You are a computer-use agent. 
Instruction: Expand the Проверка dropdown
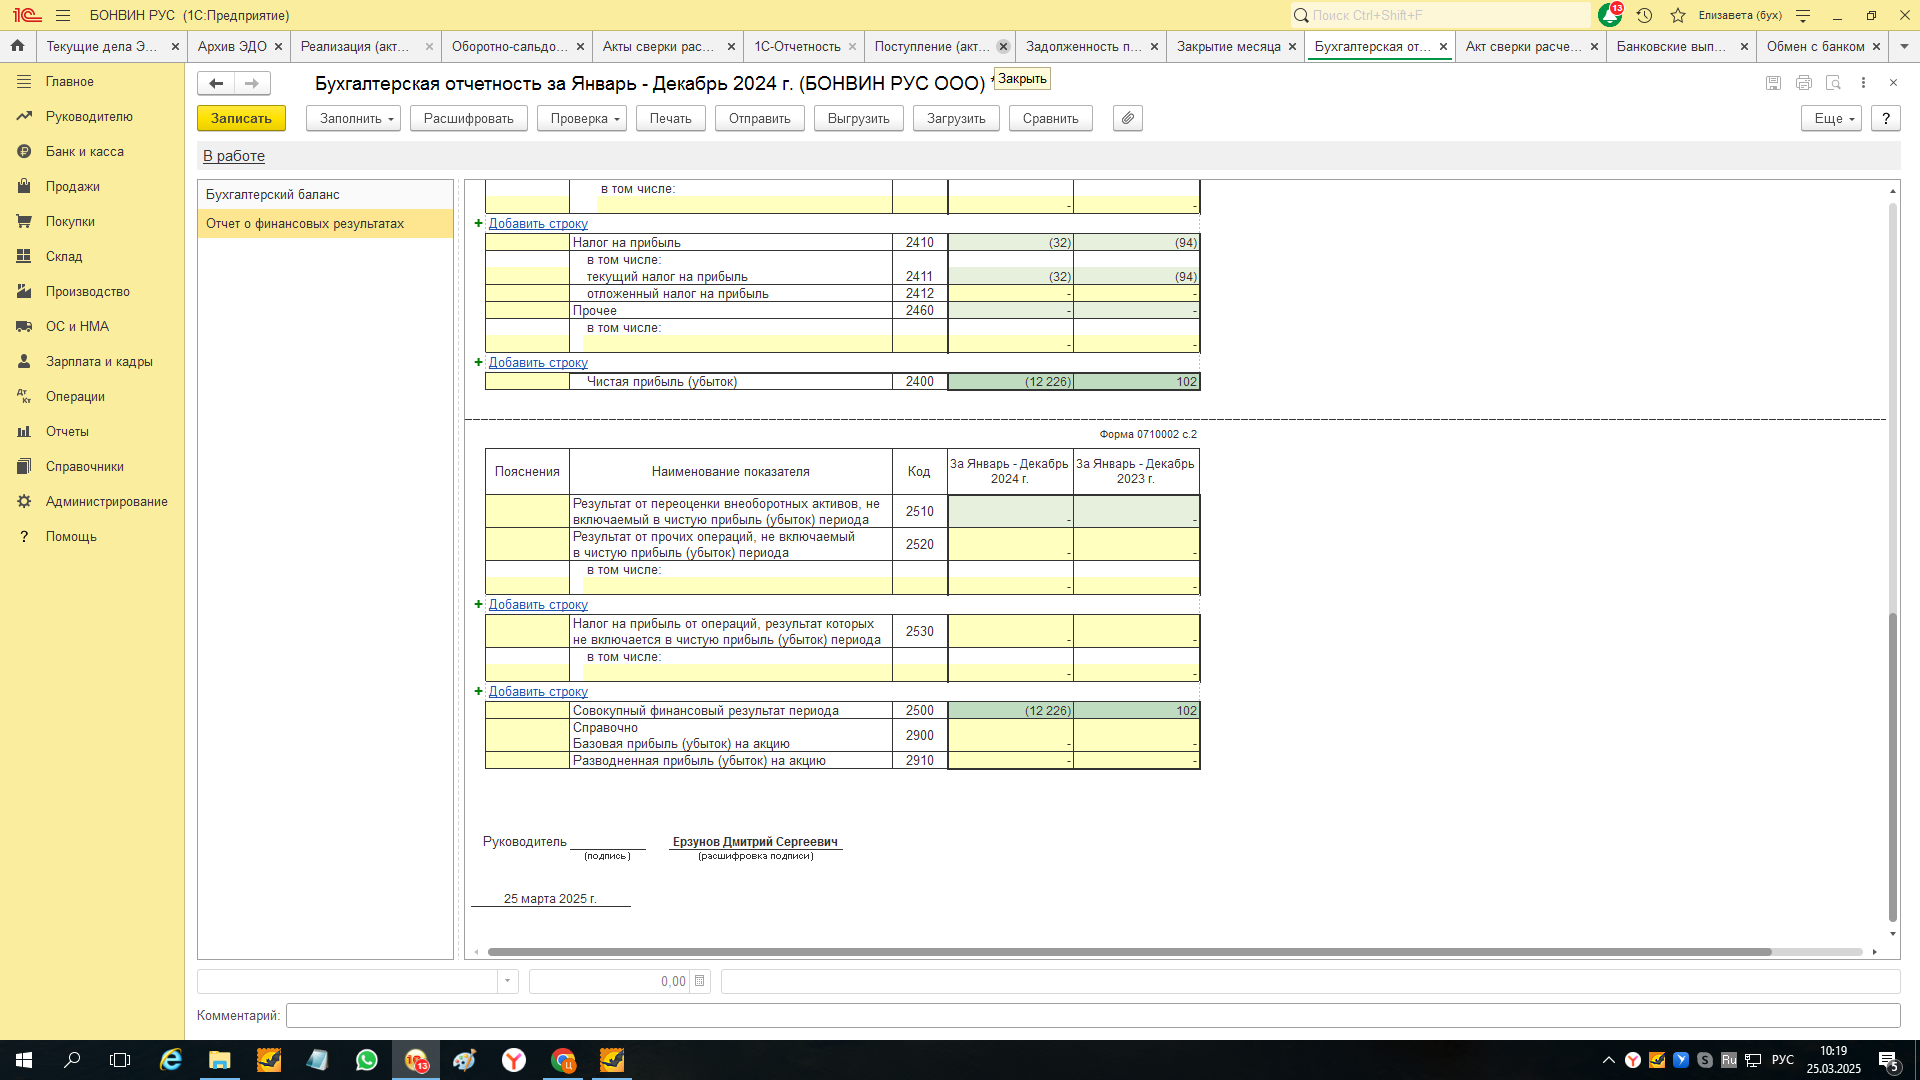pos(581,118)
